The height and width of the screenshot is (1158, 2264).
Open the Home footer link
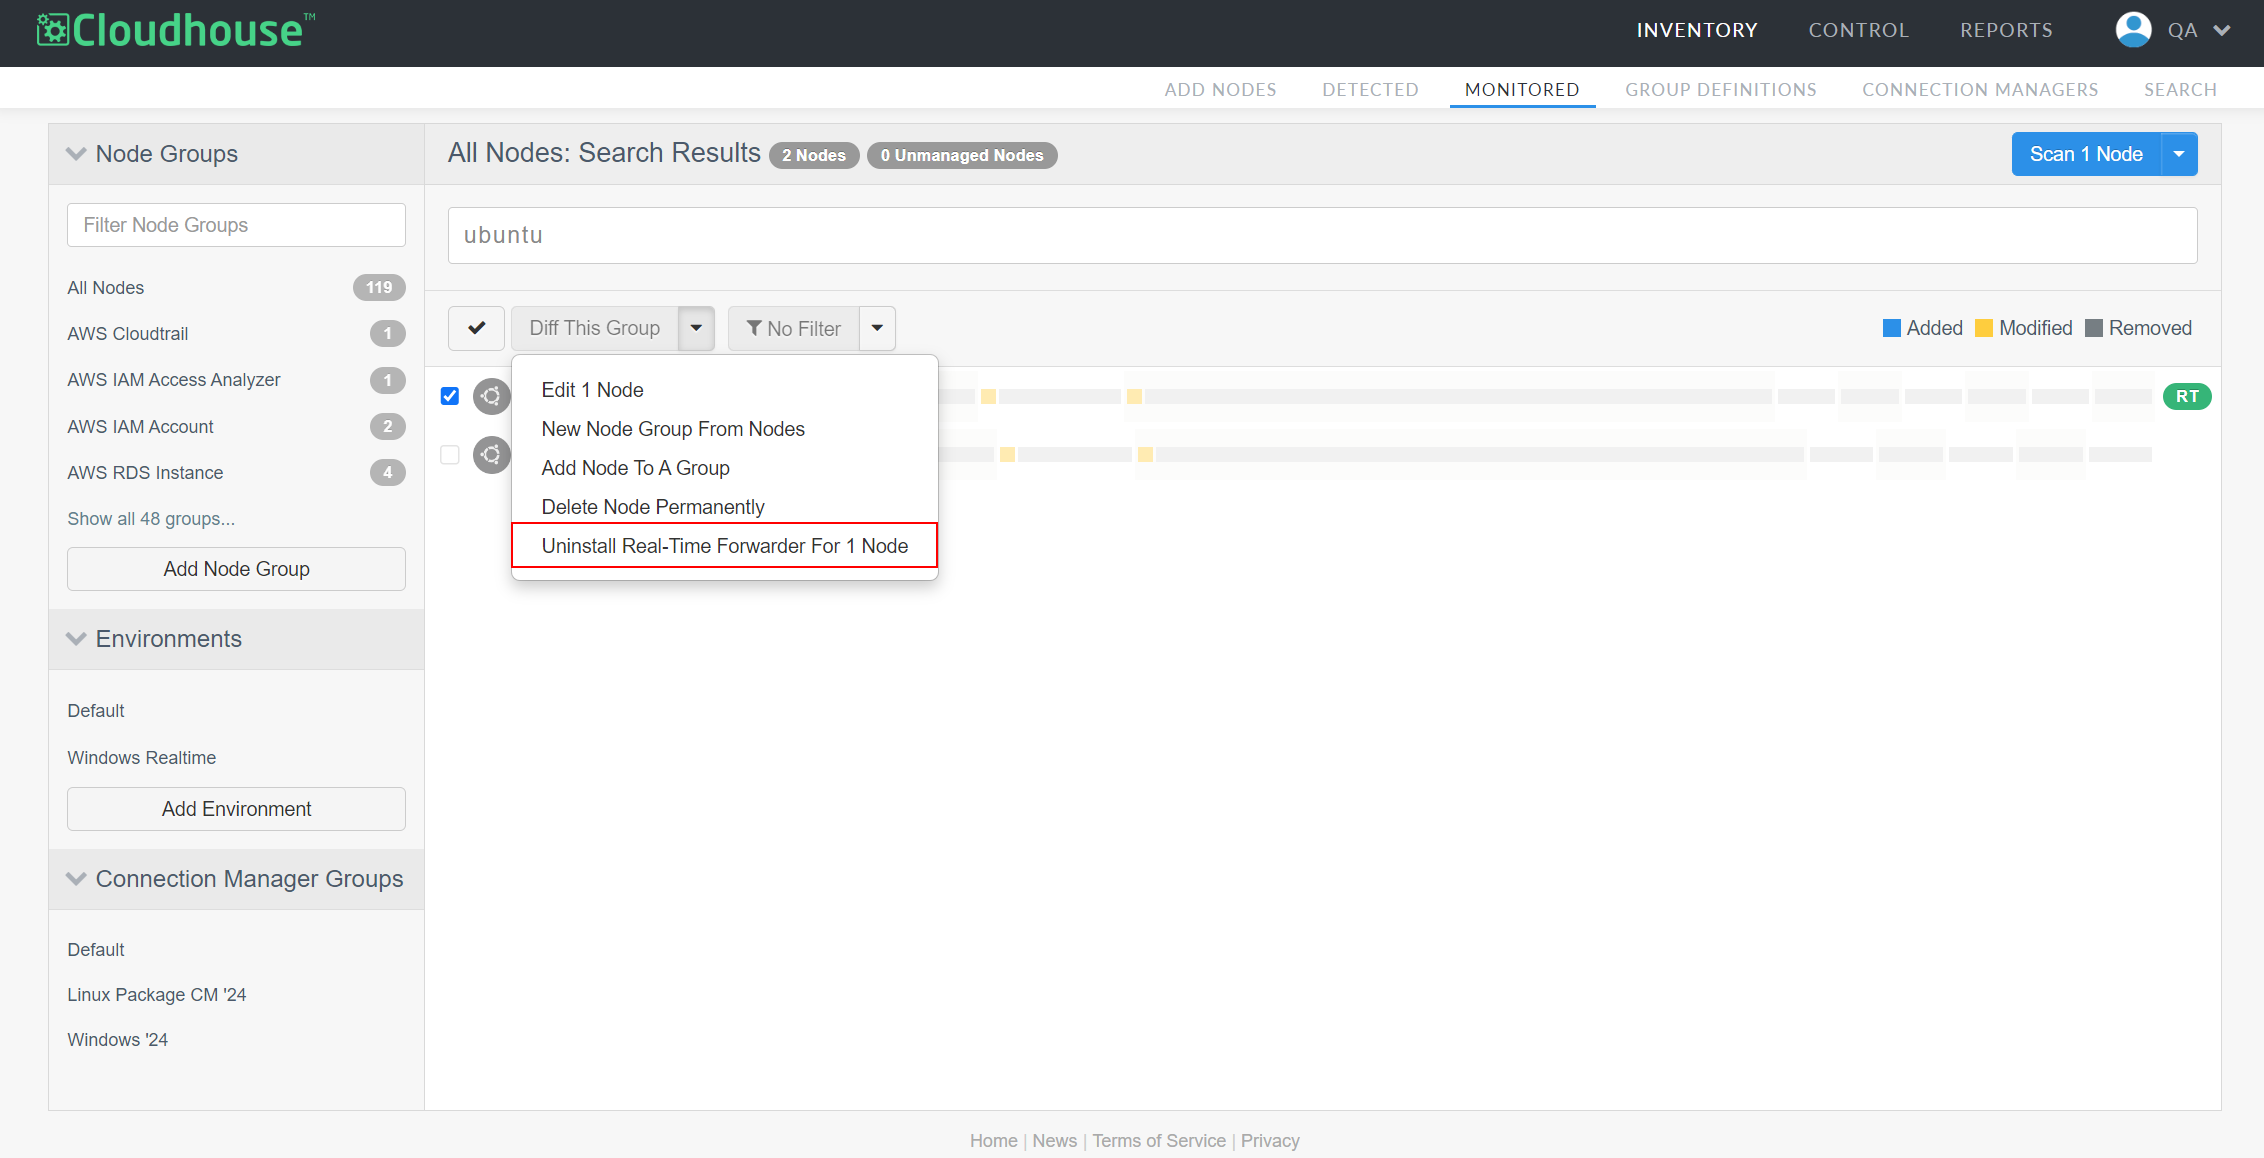point(993,1141)
